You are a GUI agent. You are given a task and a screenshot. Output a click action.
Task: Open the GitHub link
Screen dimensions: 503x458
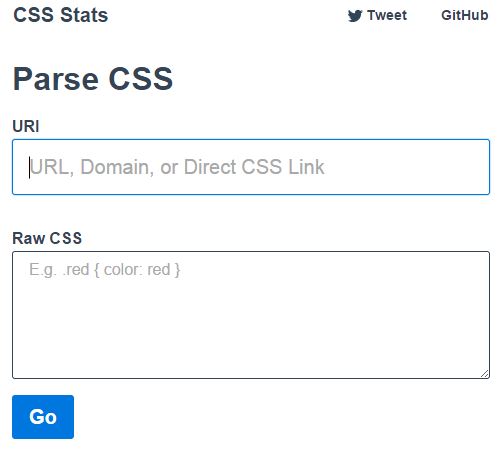click(x=465, y=15)
